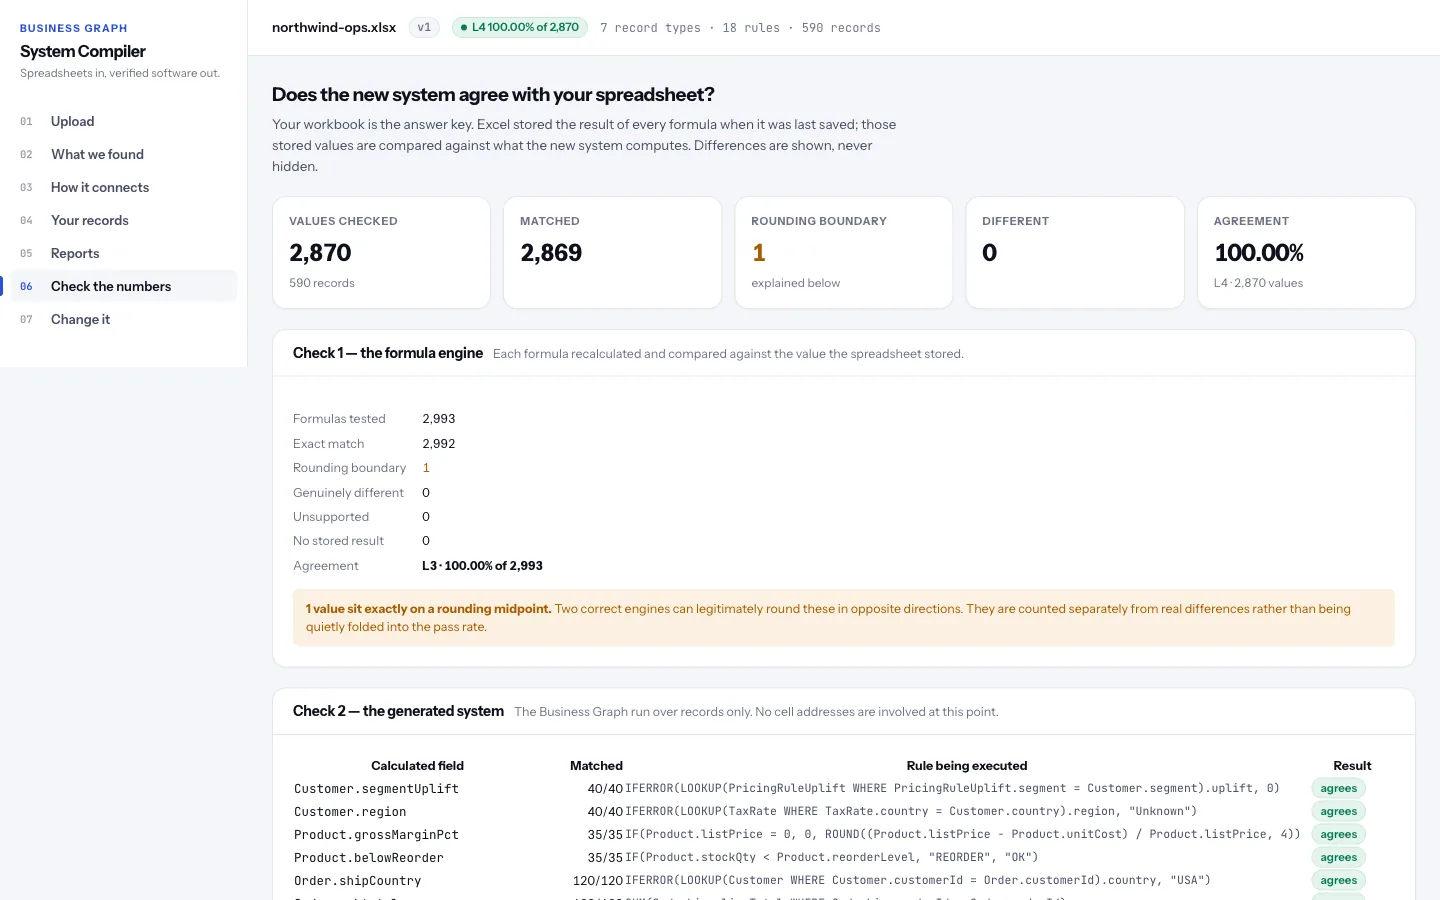Click agrees badge for Product.grossMarginPct
The width and height of the screenshot is (1440, 900).
[1338, 835]
